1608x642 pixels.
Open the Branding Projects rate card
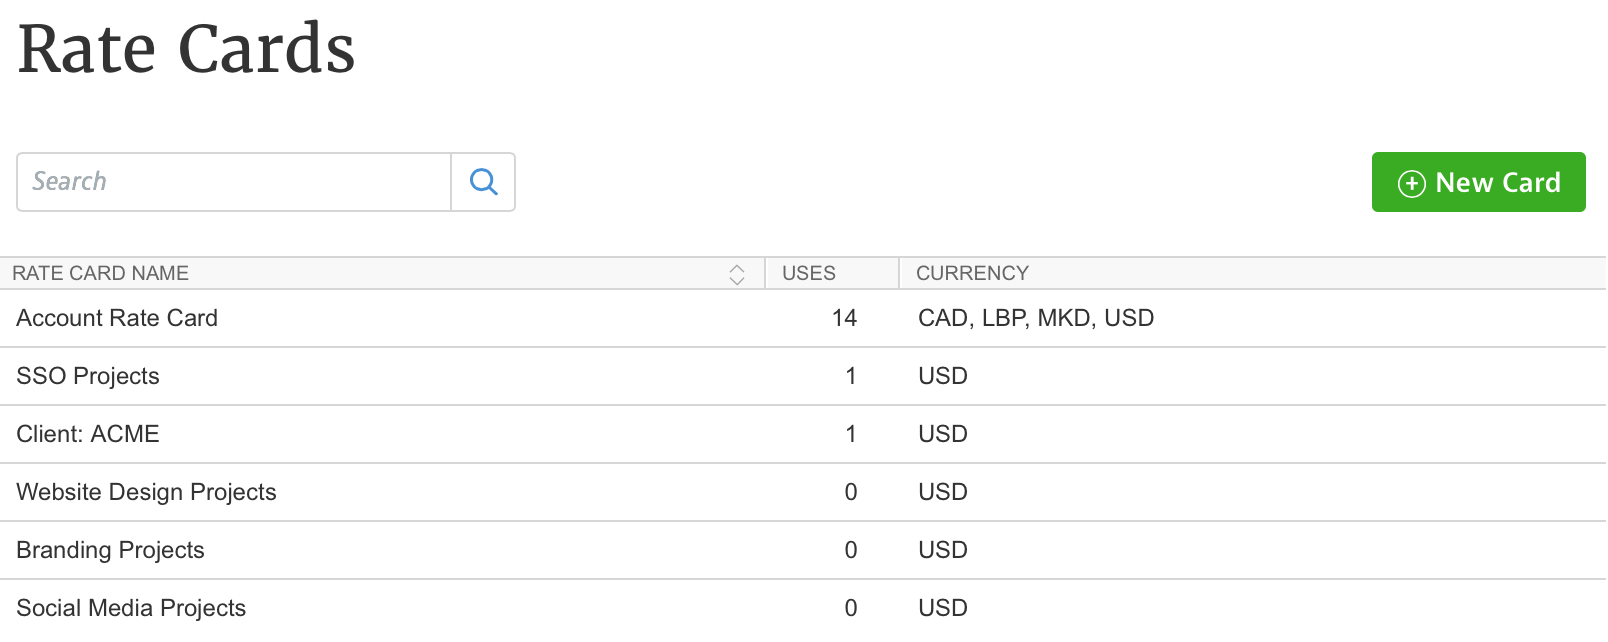110,550
